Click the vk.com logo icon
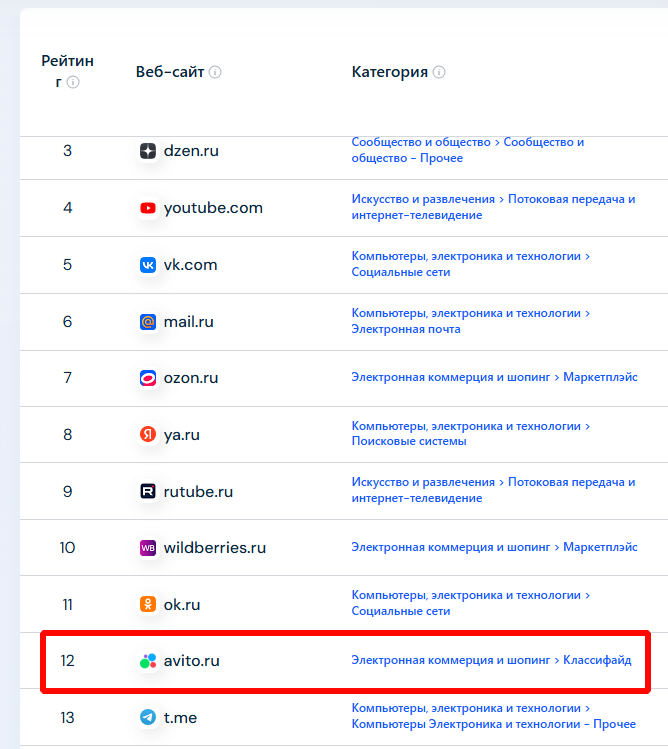Screen dimensions: 668x749 [148, 265]
